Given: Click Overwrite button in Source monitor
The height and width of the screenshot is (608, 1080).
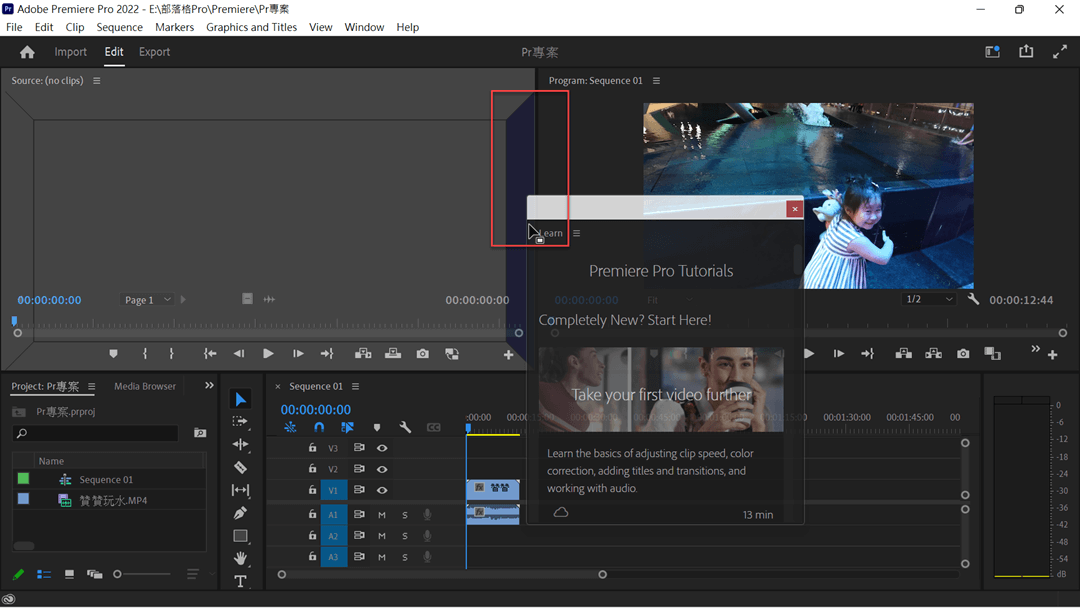Looking at the screenshot, I should tap(393, 354).
